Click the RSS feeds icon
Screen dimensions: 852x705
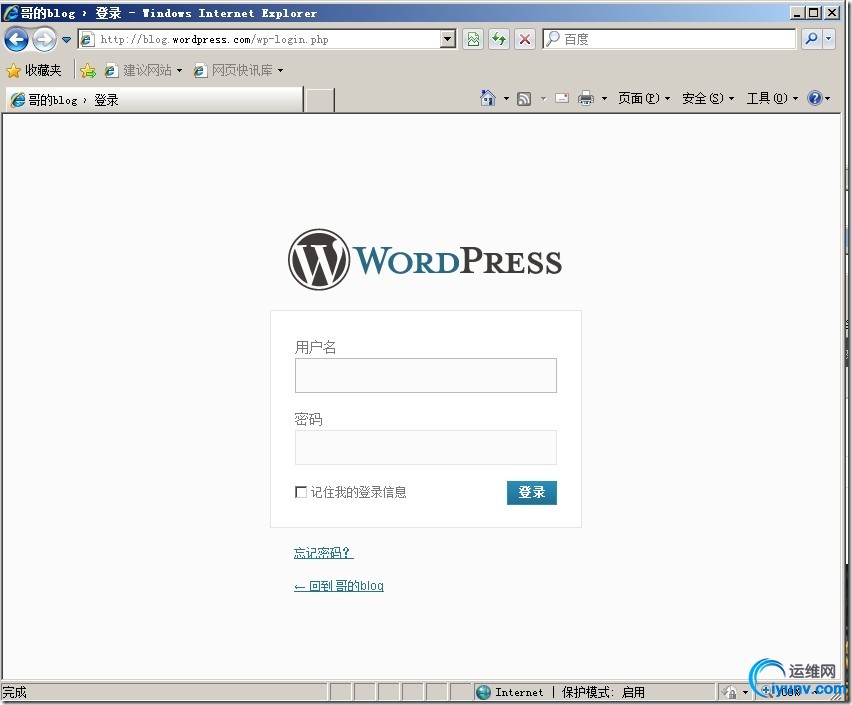point(524,98)
